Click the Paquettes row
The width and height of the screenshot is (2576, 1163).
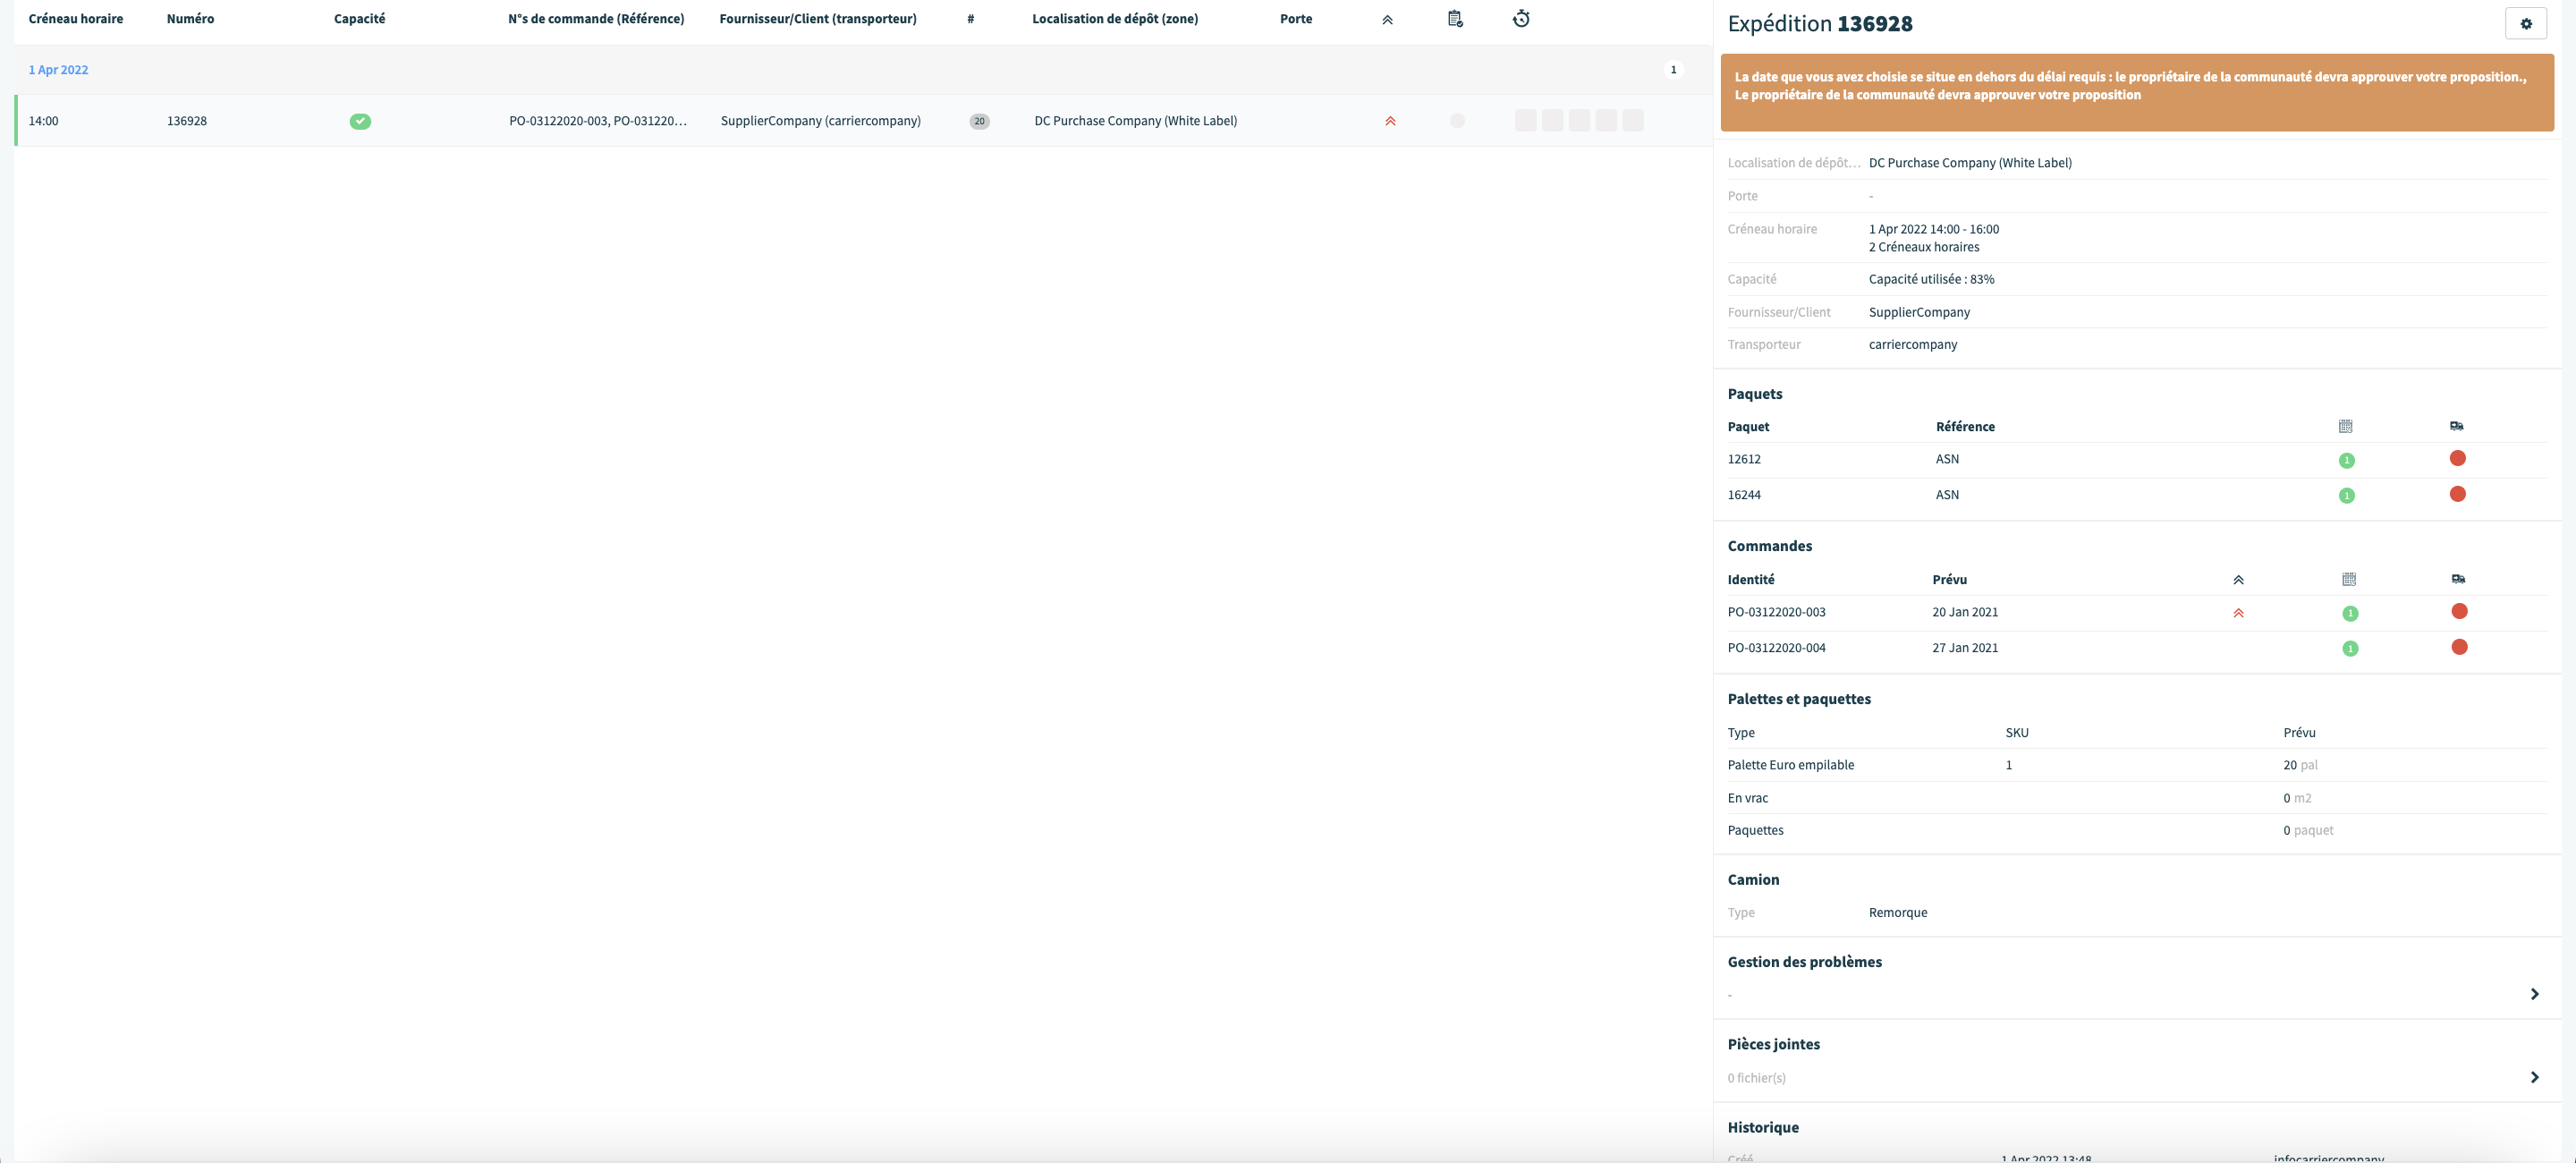pyautogui.click(x=2137, y=830)
